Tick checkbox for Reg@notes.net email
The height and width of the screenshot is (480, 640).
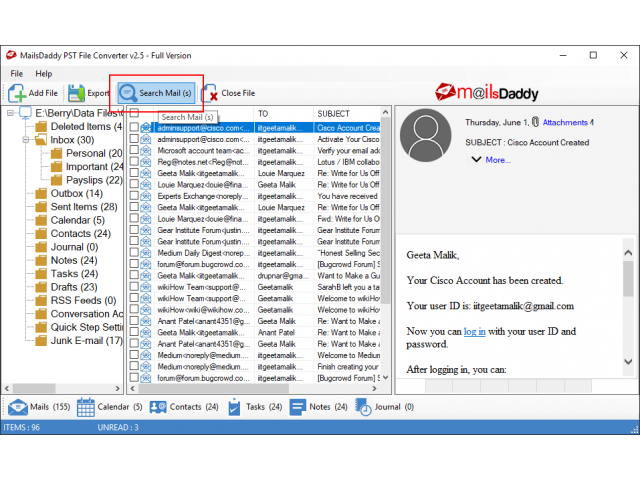(x=134, y=162)
